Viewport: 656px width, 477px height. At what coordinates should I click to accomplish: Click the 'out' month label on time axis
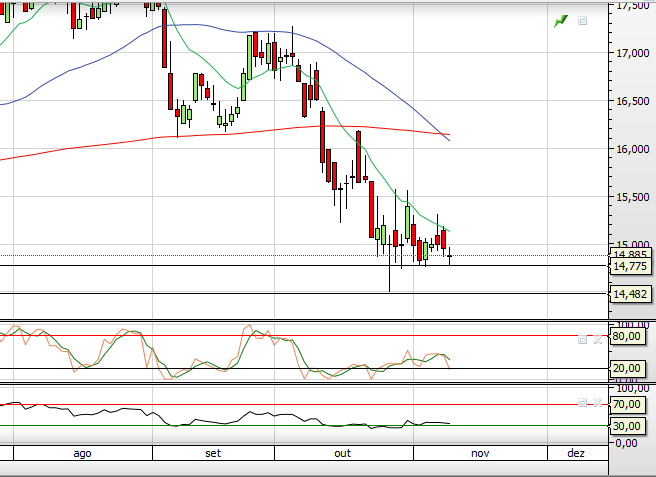click(342, 454)
